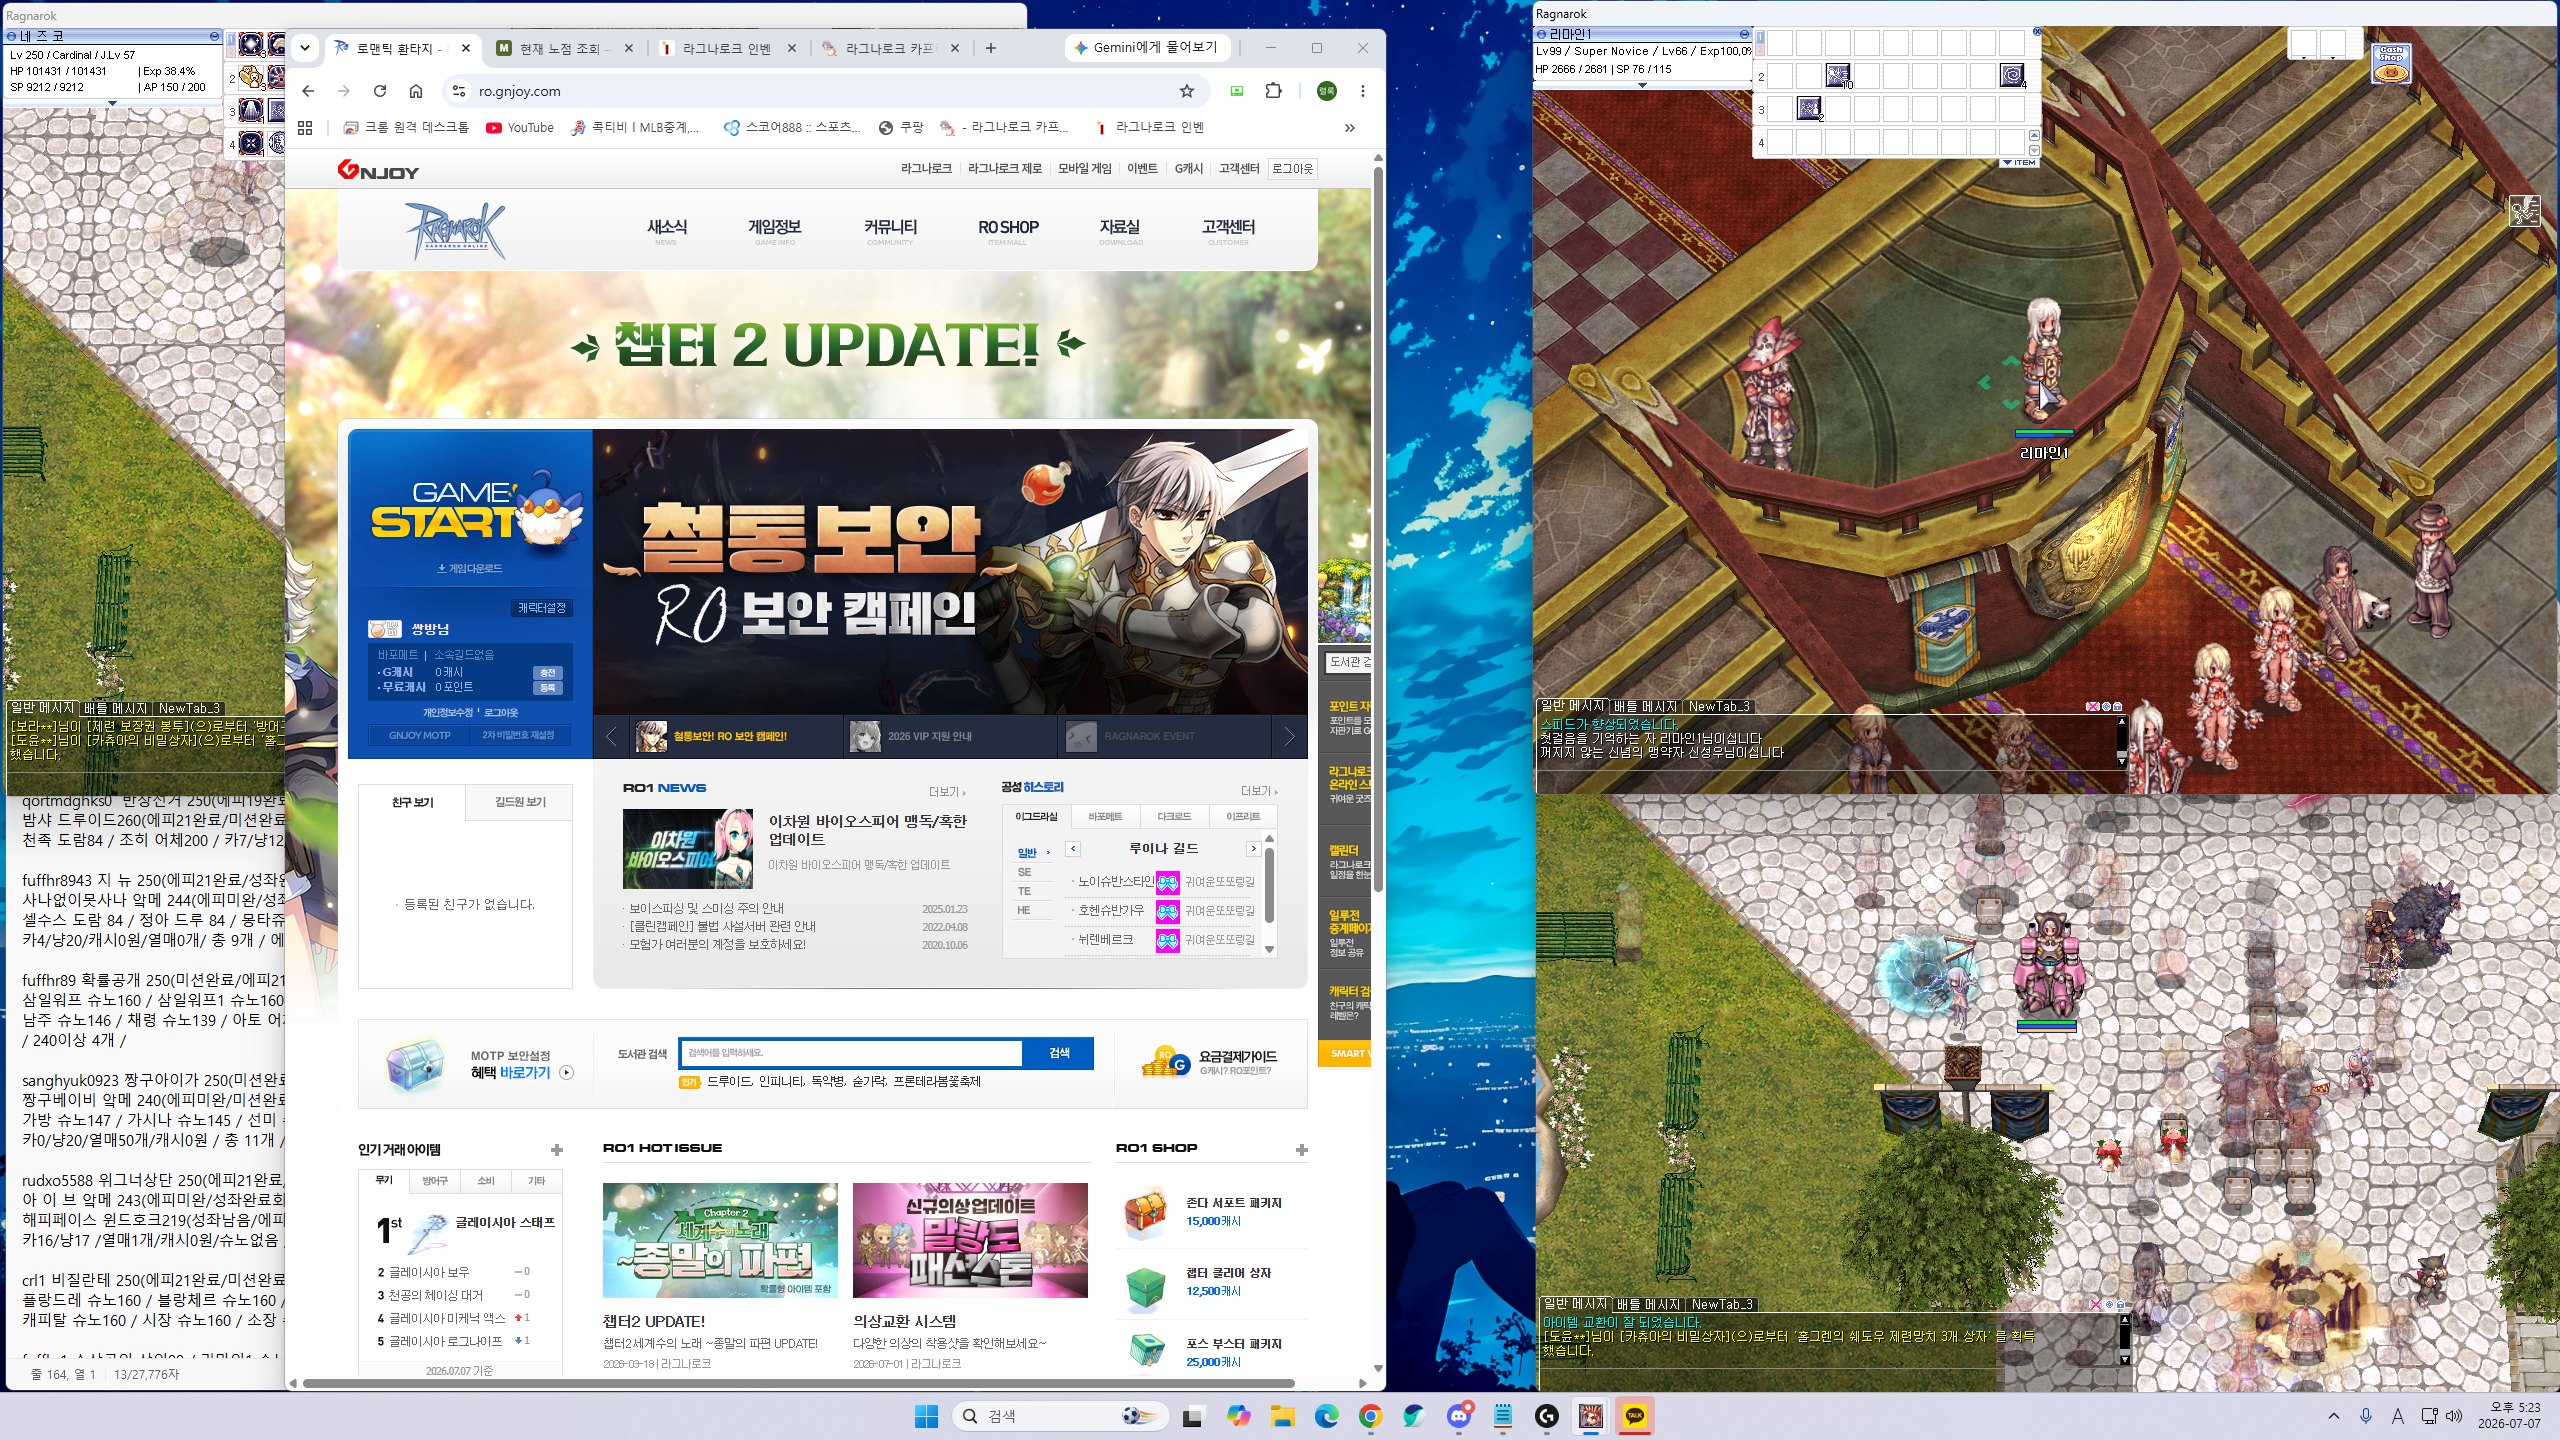Show hidden bookmarks with double chevron
Screen dimensions: 2560x1440
pyautogui.click(x=1350, y=127)
